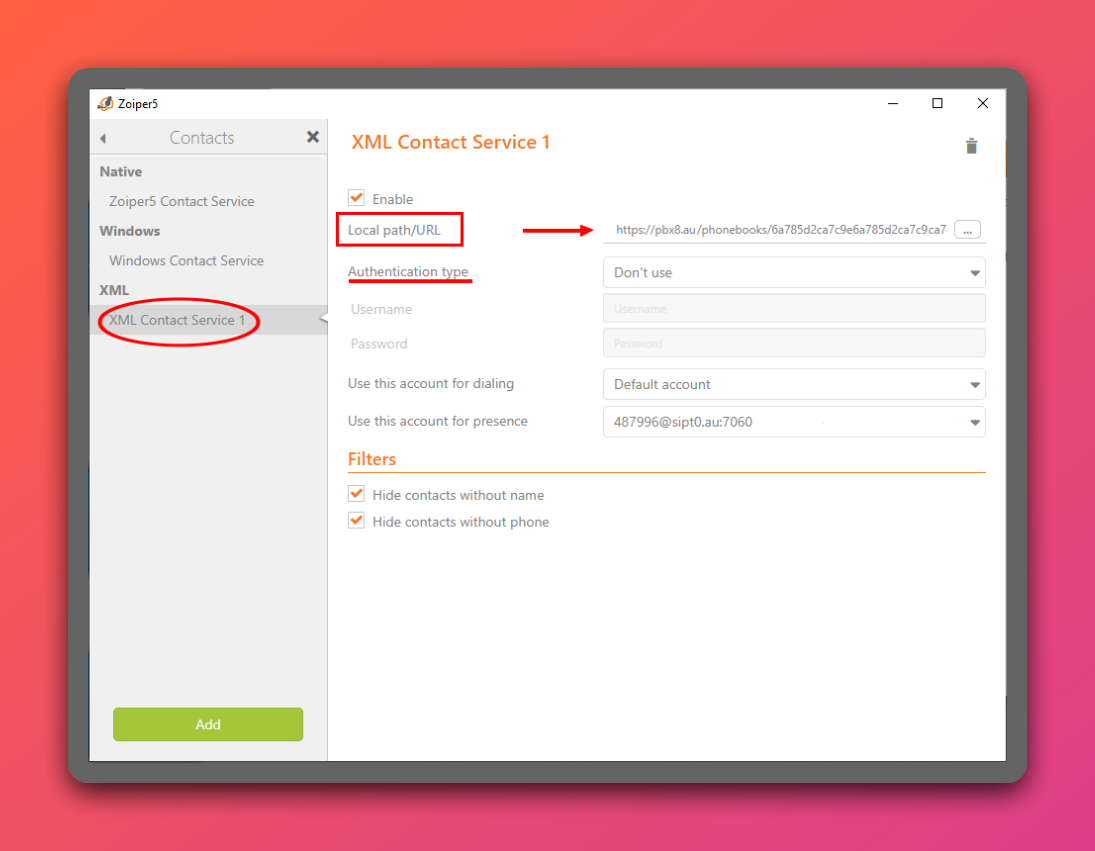This screenshot has width=1095, height=851.
Task: Click the Add button
Action: 208,724
